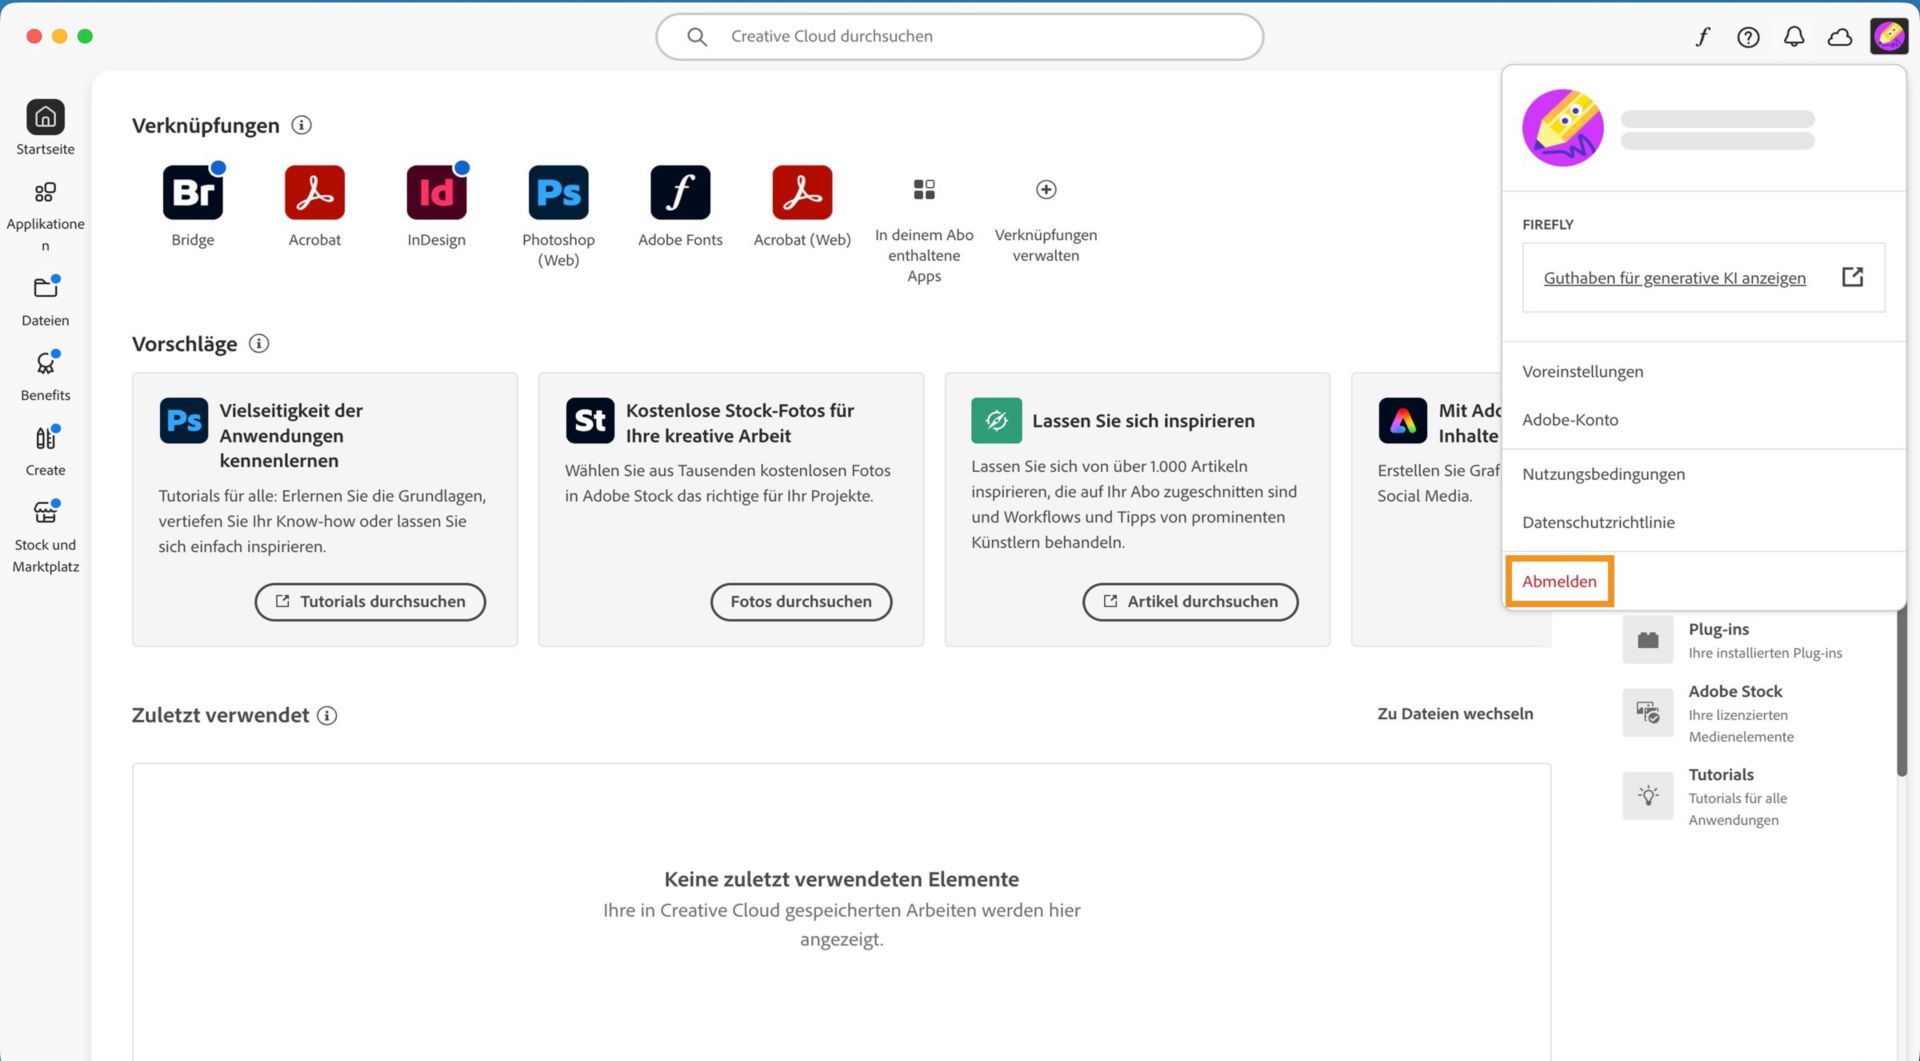
Task: Launch the InDesign shortcut
Action: tap(437, 192)
